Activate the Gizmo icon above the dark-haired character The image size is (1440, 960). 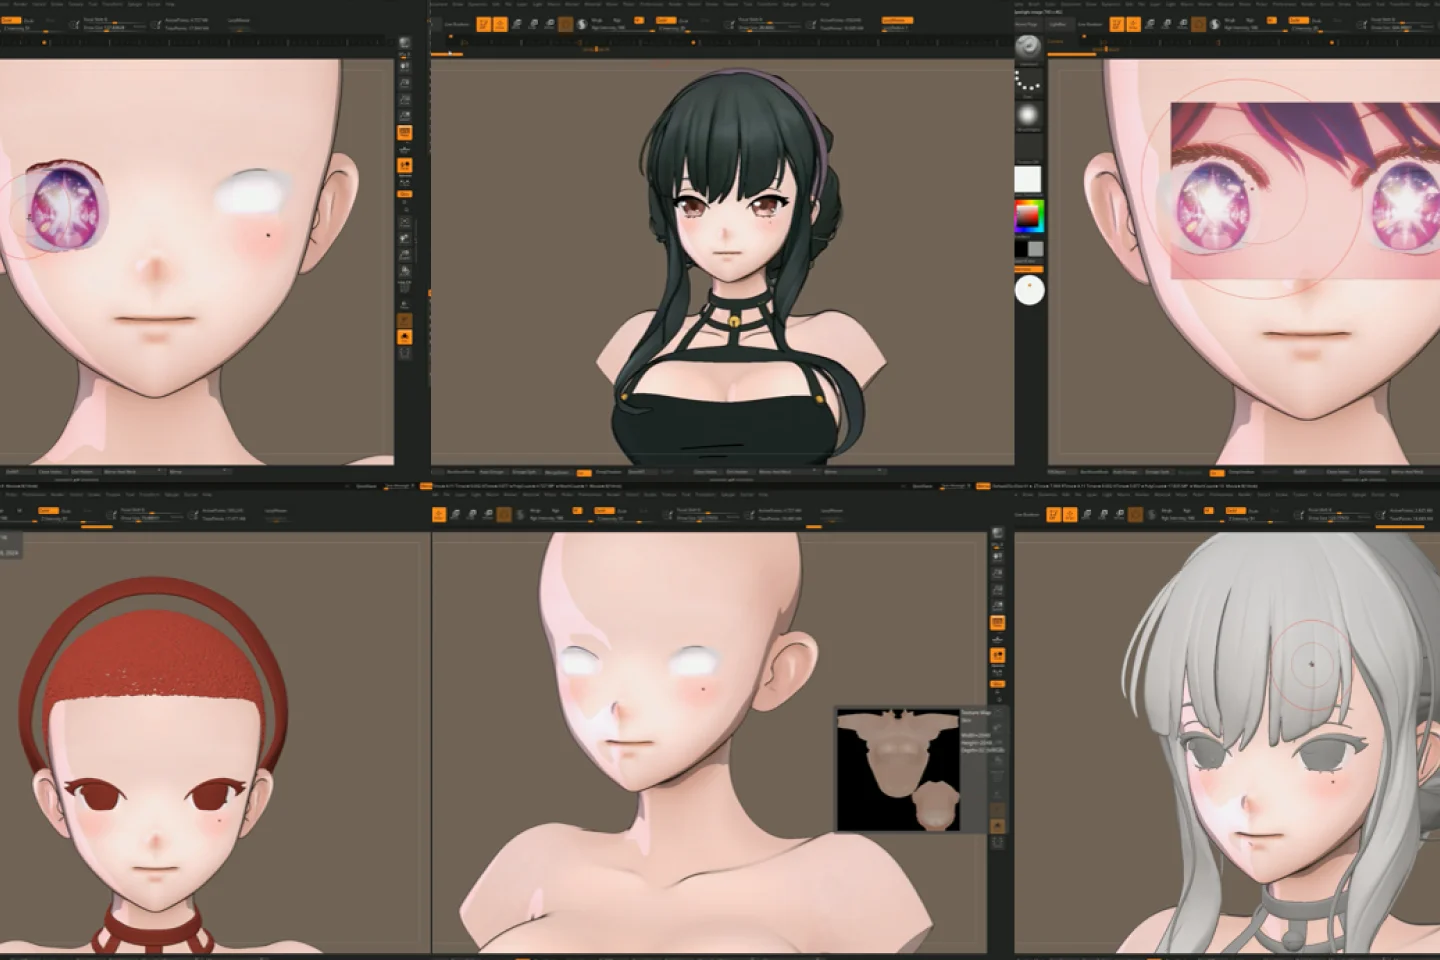pos(566,24)
